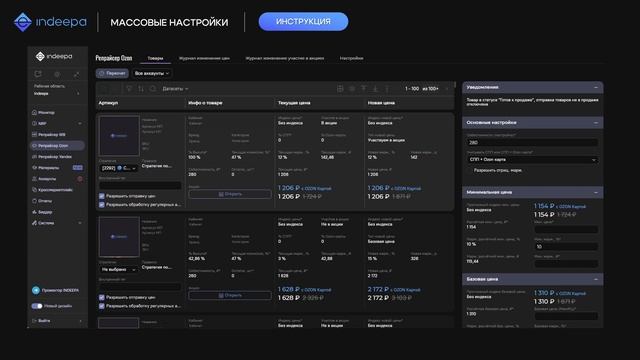Expand the МРР sidebar section
Image resolution: width=640 pixels, height=360 pixels.
80,123
